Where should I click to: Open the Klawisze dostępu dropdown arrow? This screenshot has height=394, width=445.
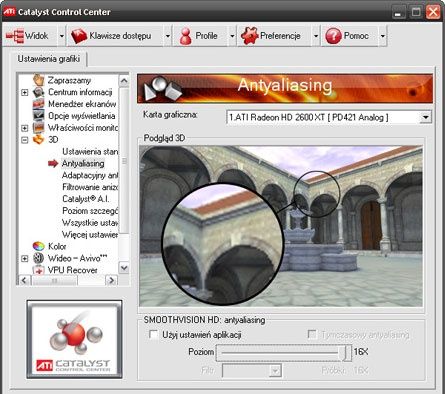point(168,36)
